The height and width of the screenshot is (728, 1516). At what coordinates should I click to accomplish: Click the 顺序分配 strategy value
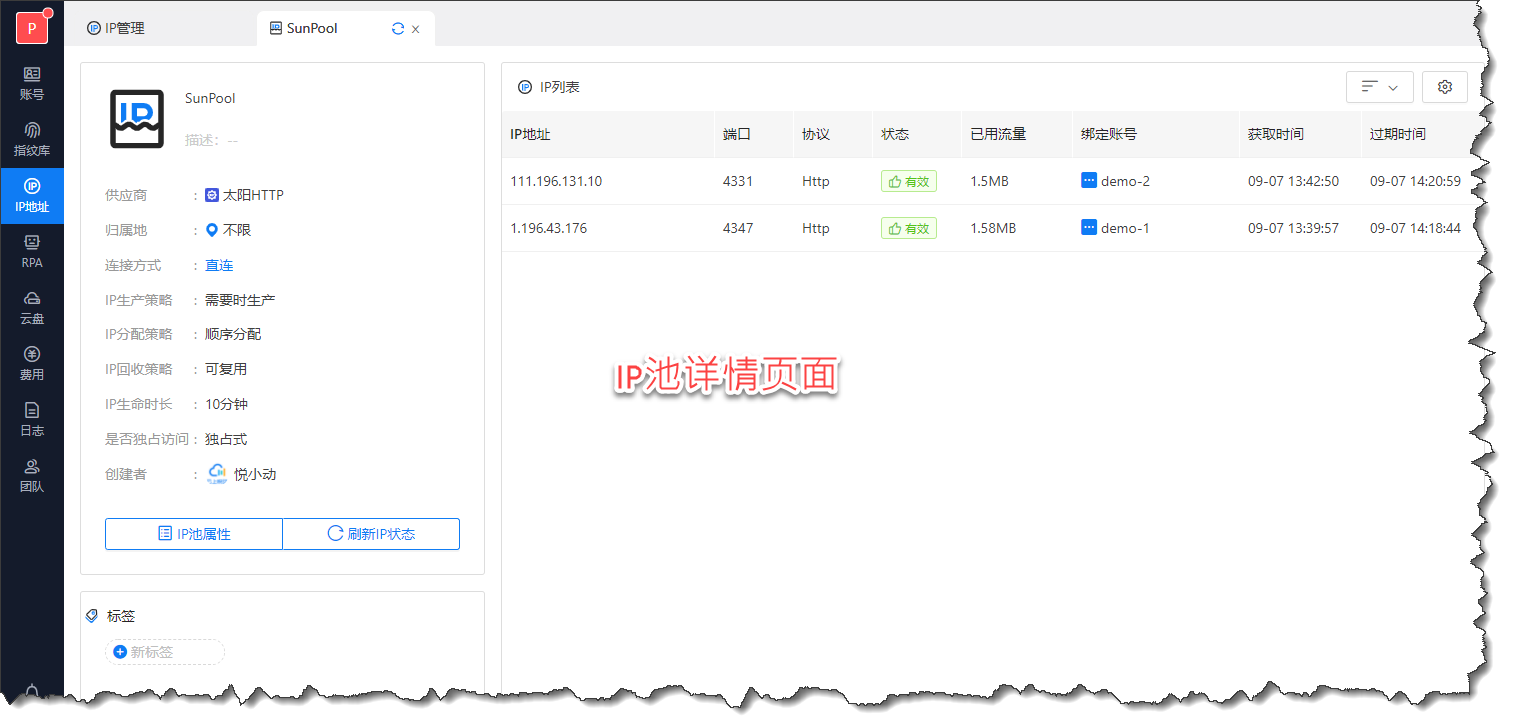click(x=233, y=334)
